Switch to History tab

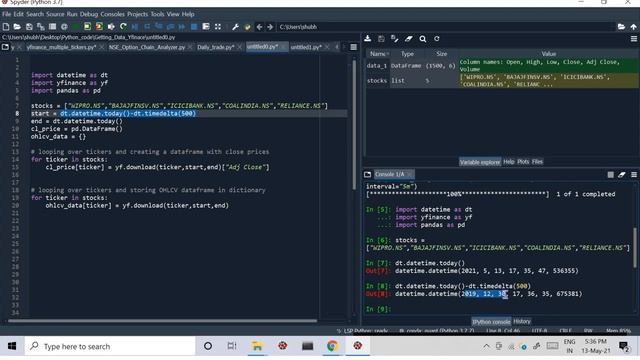pos(522,322)
